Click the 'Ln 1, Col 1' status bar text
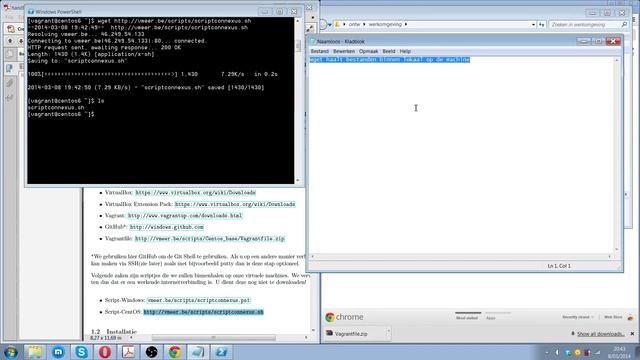Image resolution: width=640 pixels, height=360 pixels. click(559, 266)
